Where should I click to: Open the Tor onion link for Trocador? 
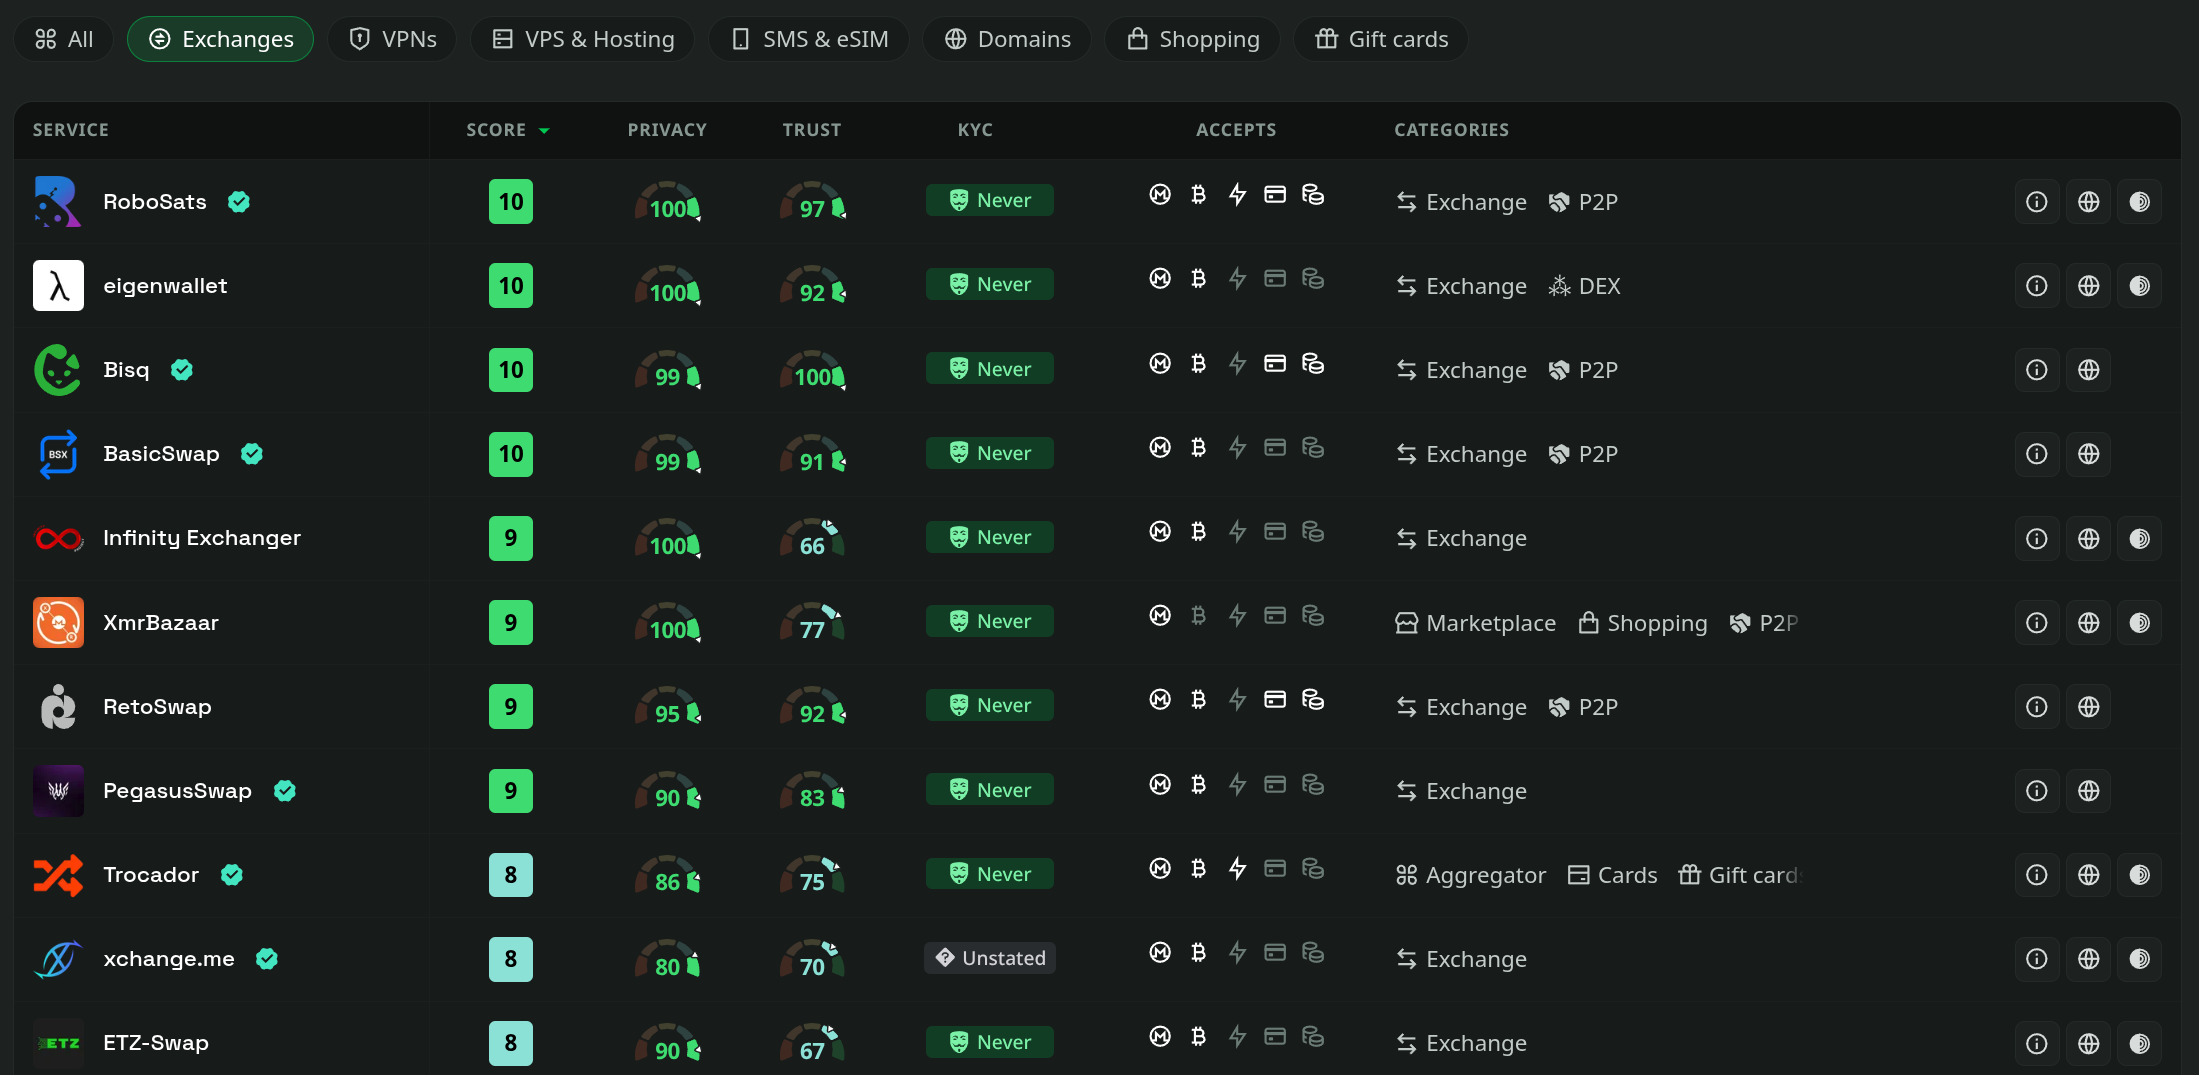[2139, 875]
